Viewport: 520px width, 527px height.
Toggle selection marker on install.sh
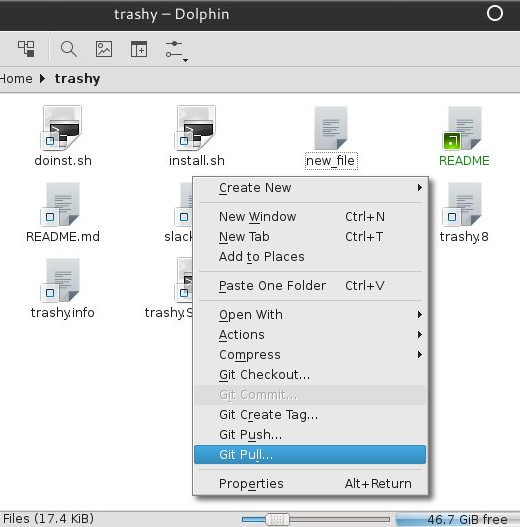click(184, 141)
